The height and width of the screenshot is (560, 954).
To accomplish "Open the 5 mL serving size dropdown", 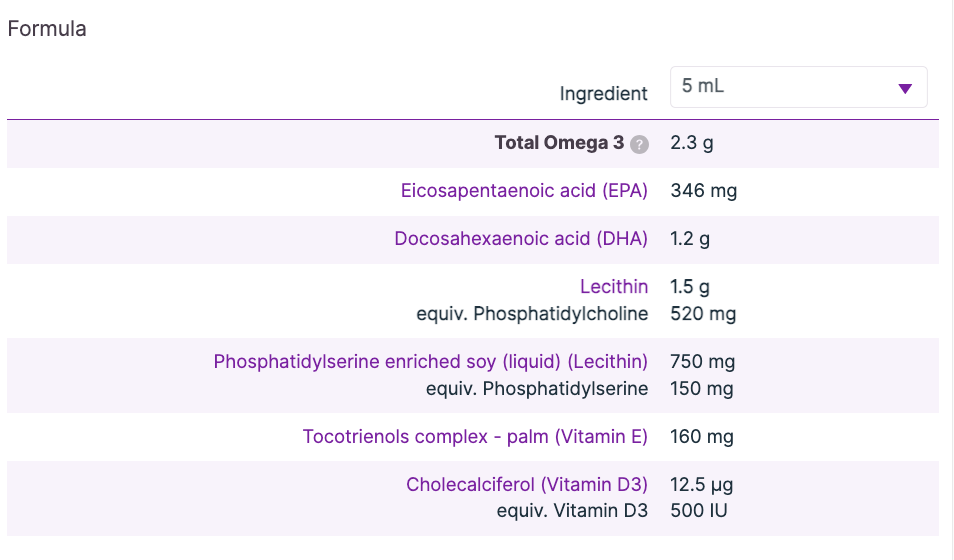I will 798,87.
